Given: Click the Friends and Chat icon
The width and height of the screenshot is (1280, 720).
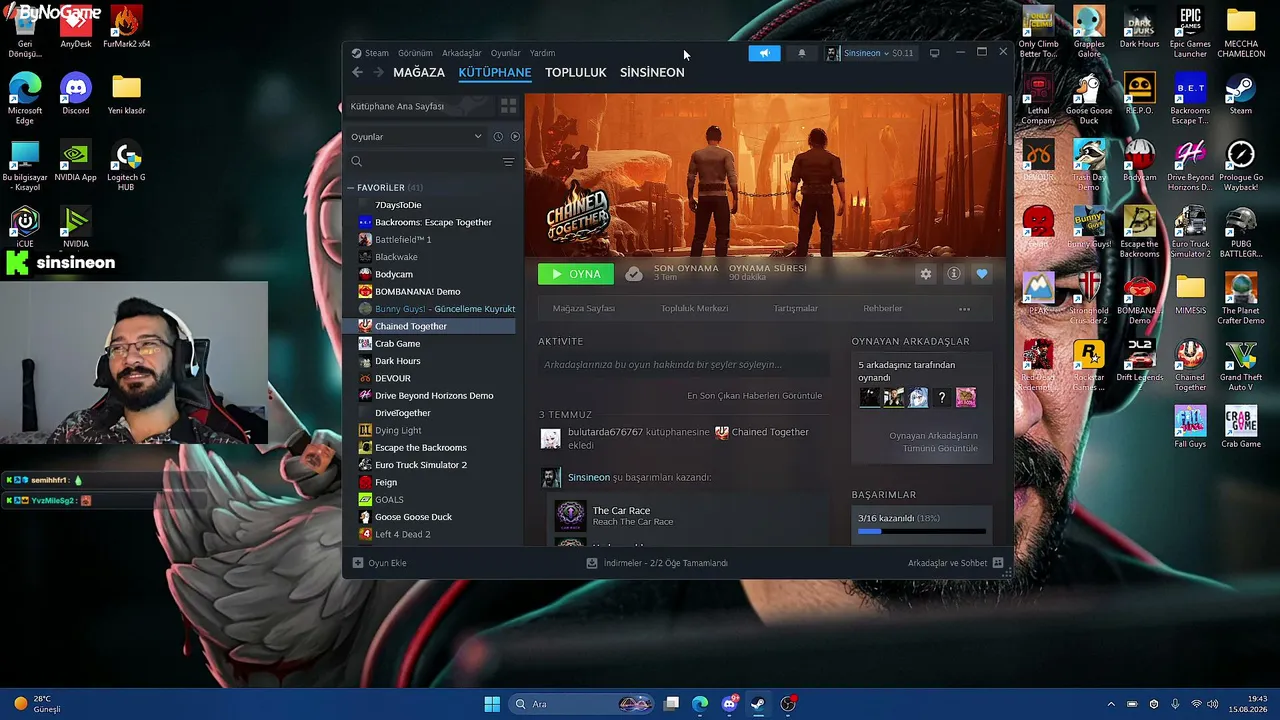Looking at the screenshot, I should pos(997,563).
